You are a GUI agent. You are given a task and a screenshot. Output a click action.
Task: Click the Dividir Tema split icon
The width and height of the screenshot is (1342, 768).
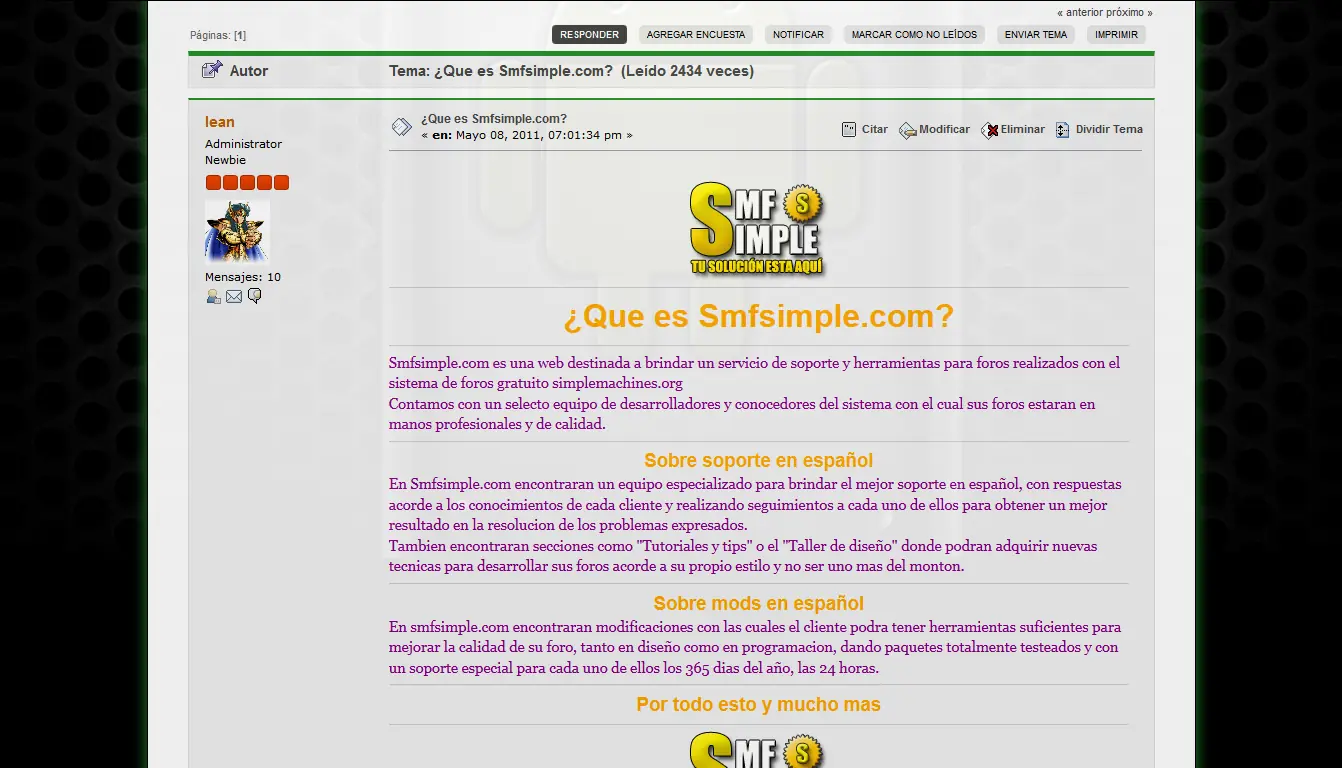pyautogui.click(x=1063, y=130)
